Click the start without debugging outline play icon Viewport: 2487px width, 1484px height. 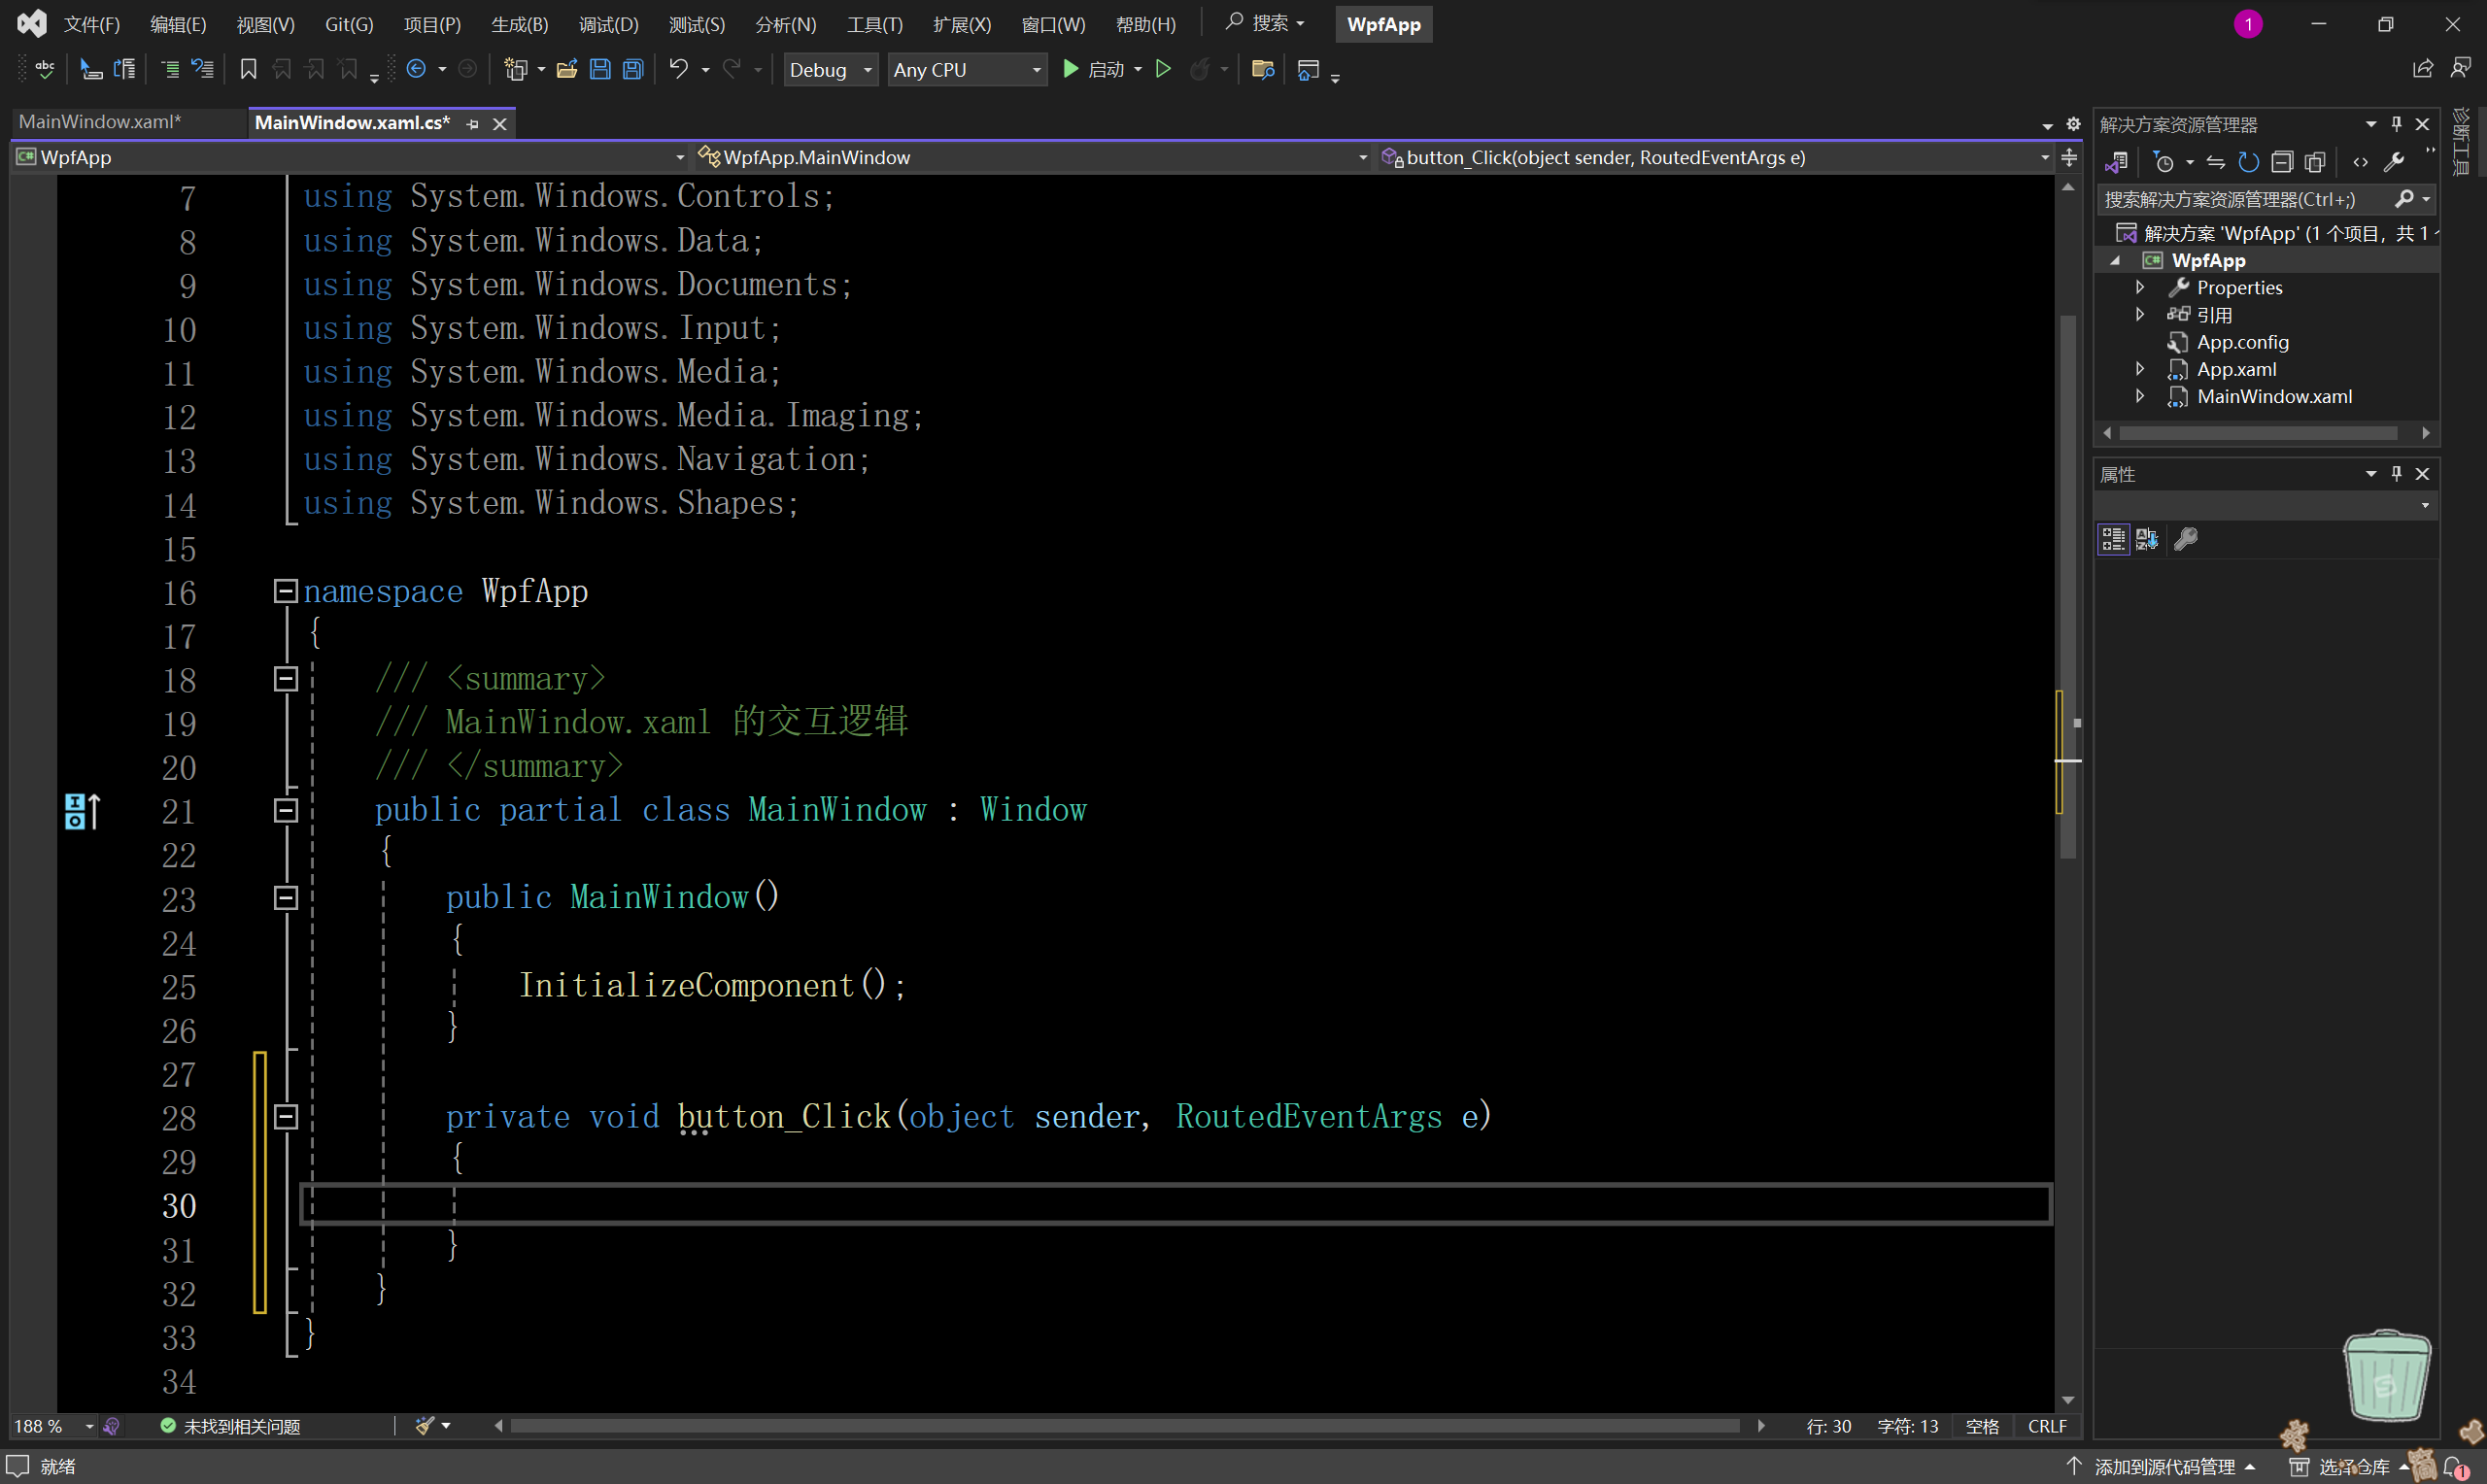1163,69
